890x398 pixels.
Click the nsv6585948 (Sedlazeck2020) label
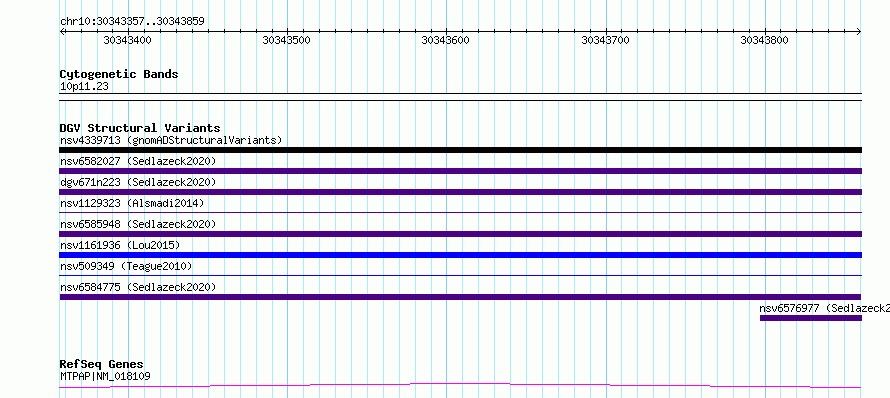(x=138, y=224)
